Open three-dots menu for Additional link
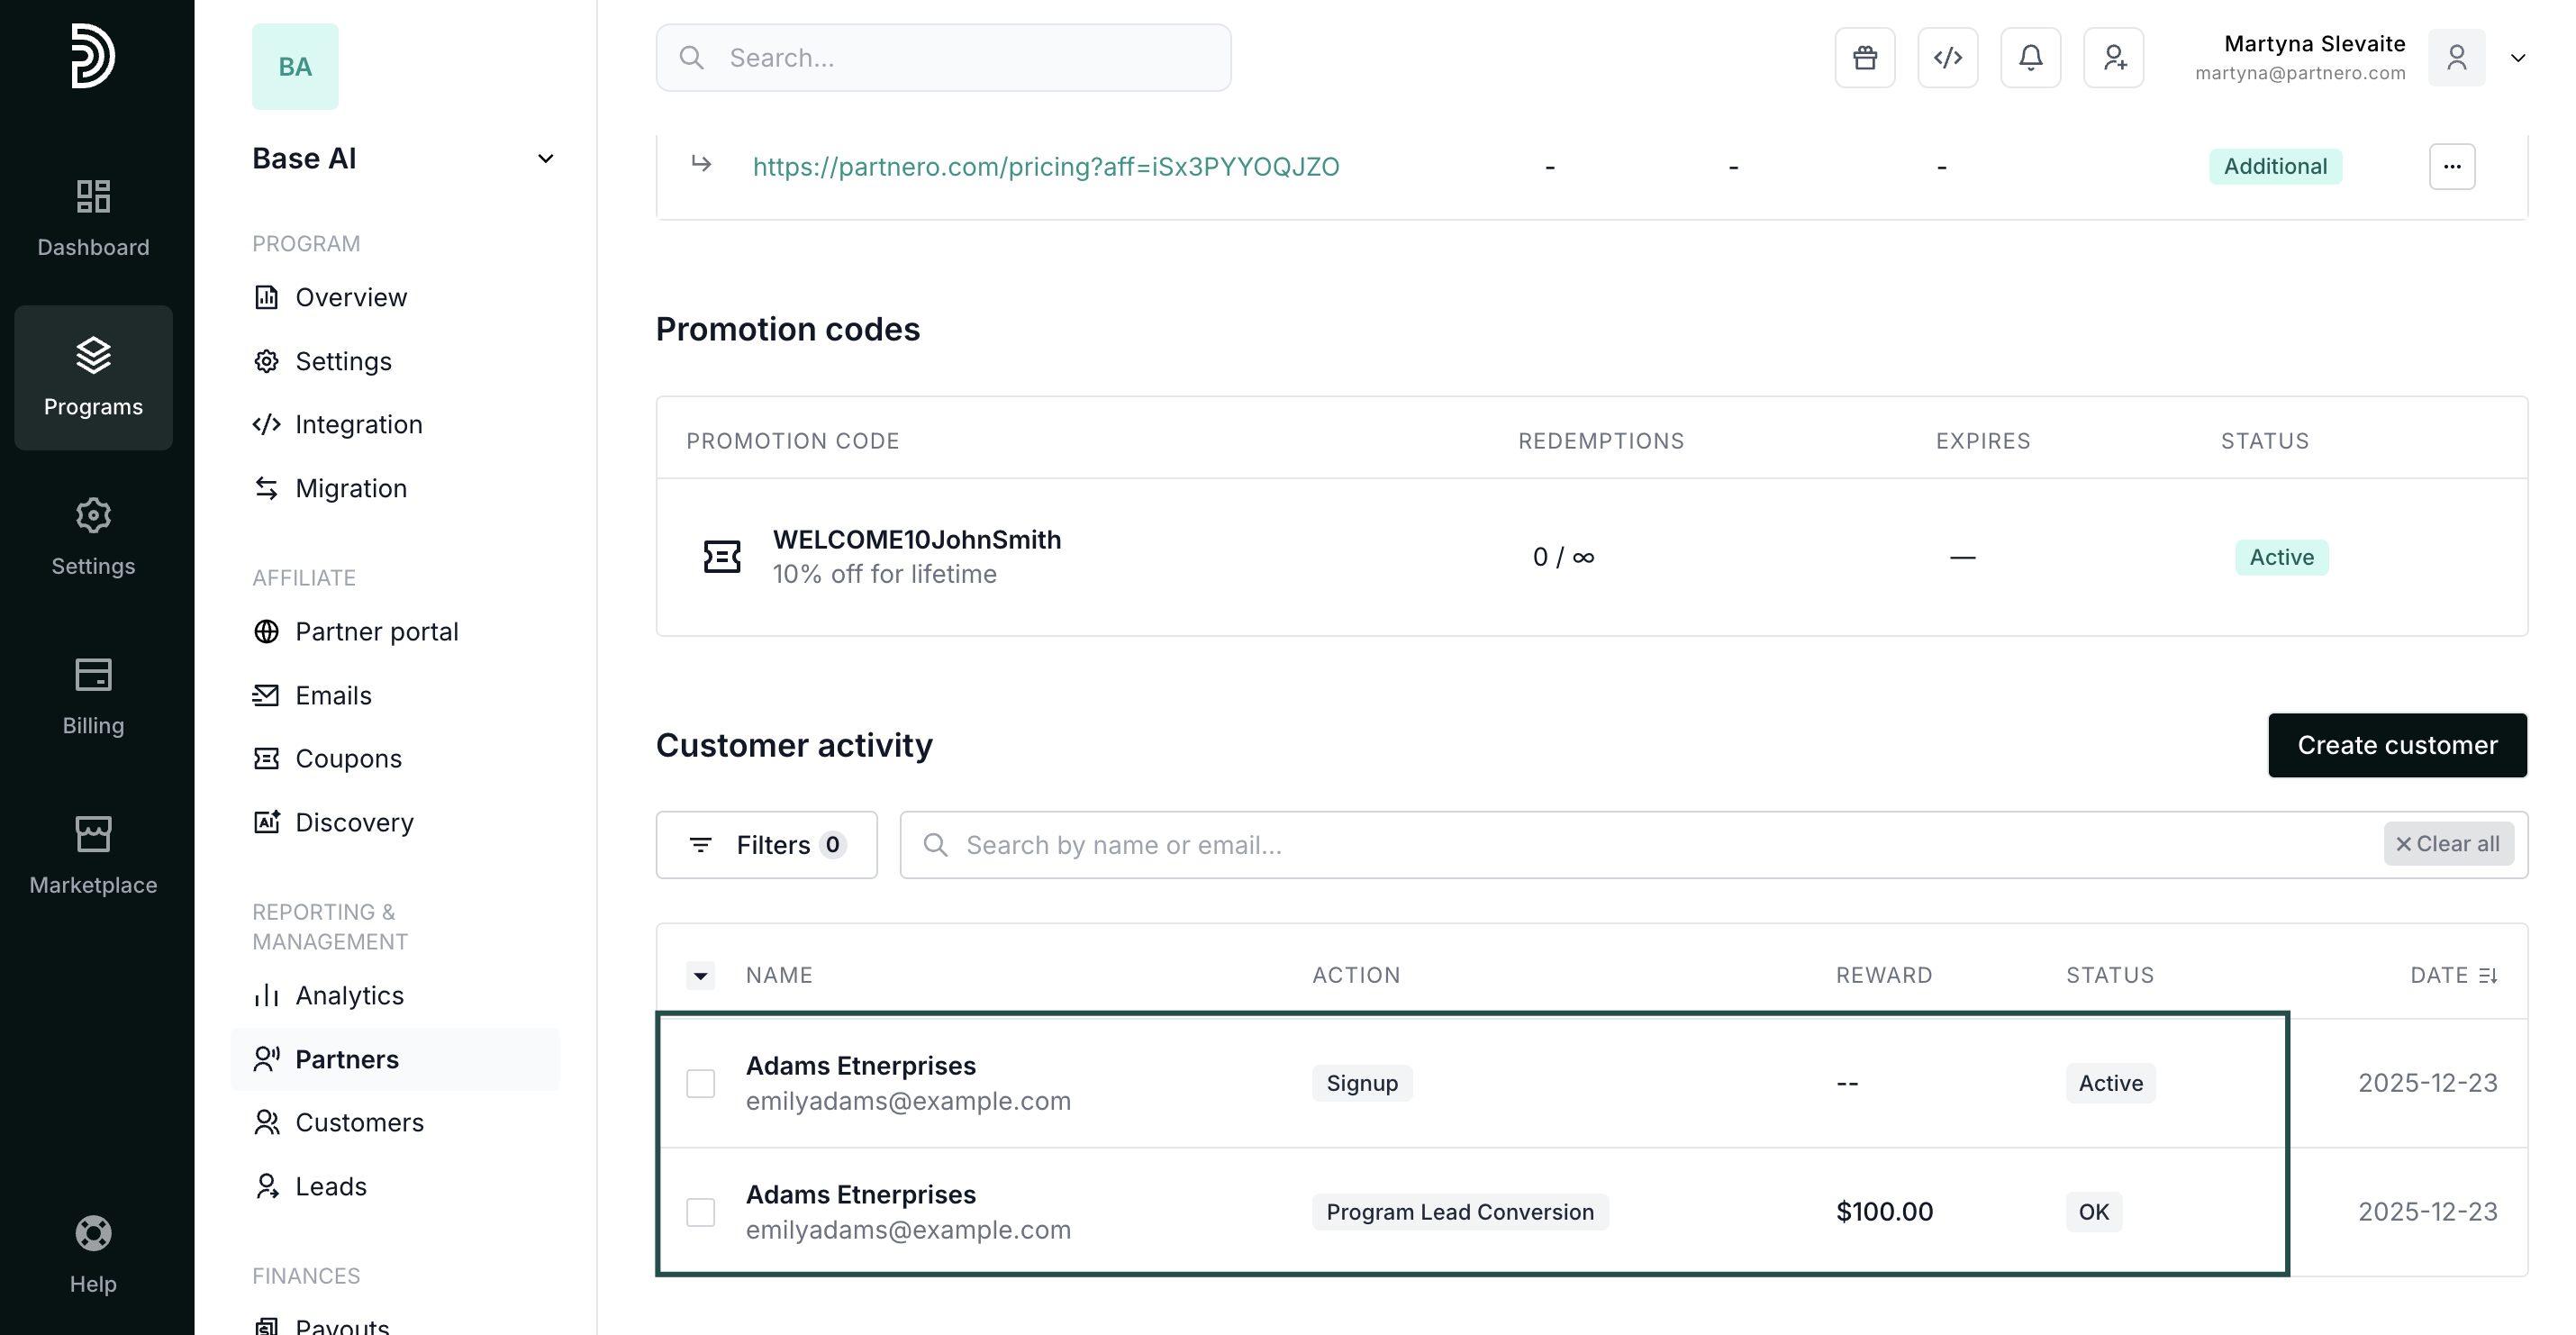 2451,166
